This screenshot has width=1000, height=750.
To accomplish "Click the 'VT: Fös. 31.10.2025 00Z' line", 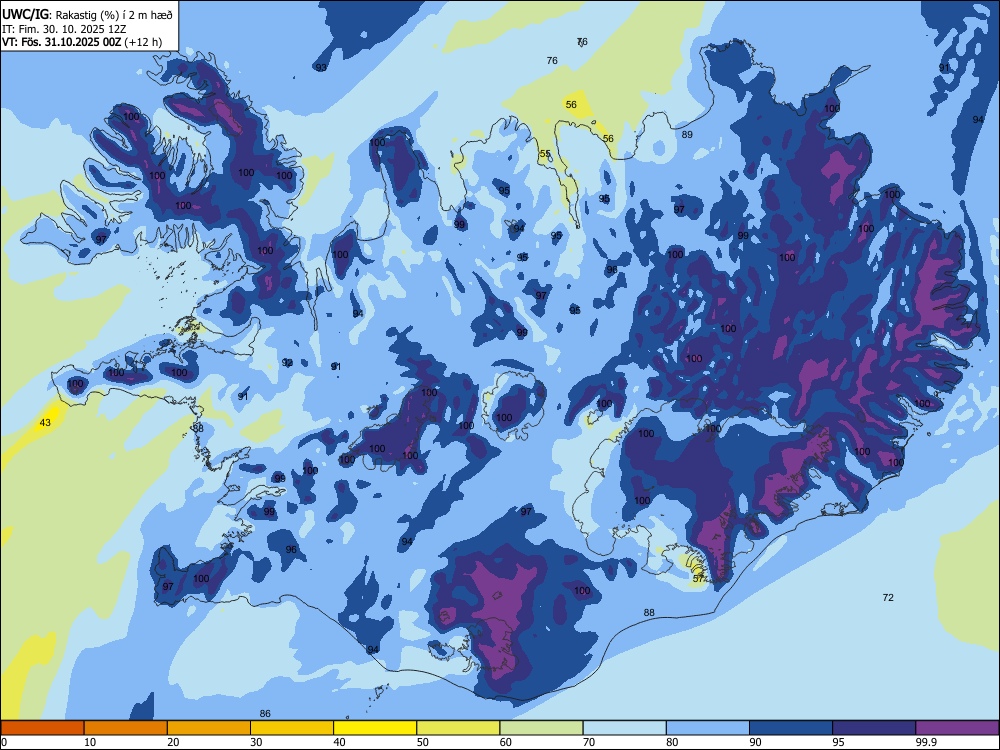I will [x=61, y=42].
